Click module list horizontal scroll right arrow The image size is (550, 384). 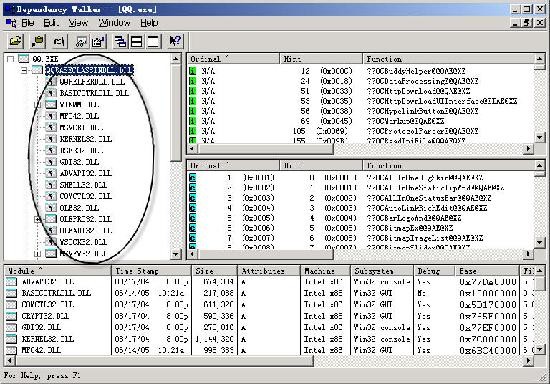point(529,361)
